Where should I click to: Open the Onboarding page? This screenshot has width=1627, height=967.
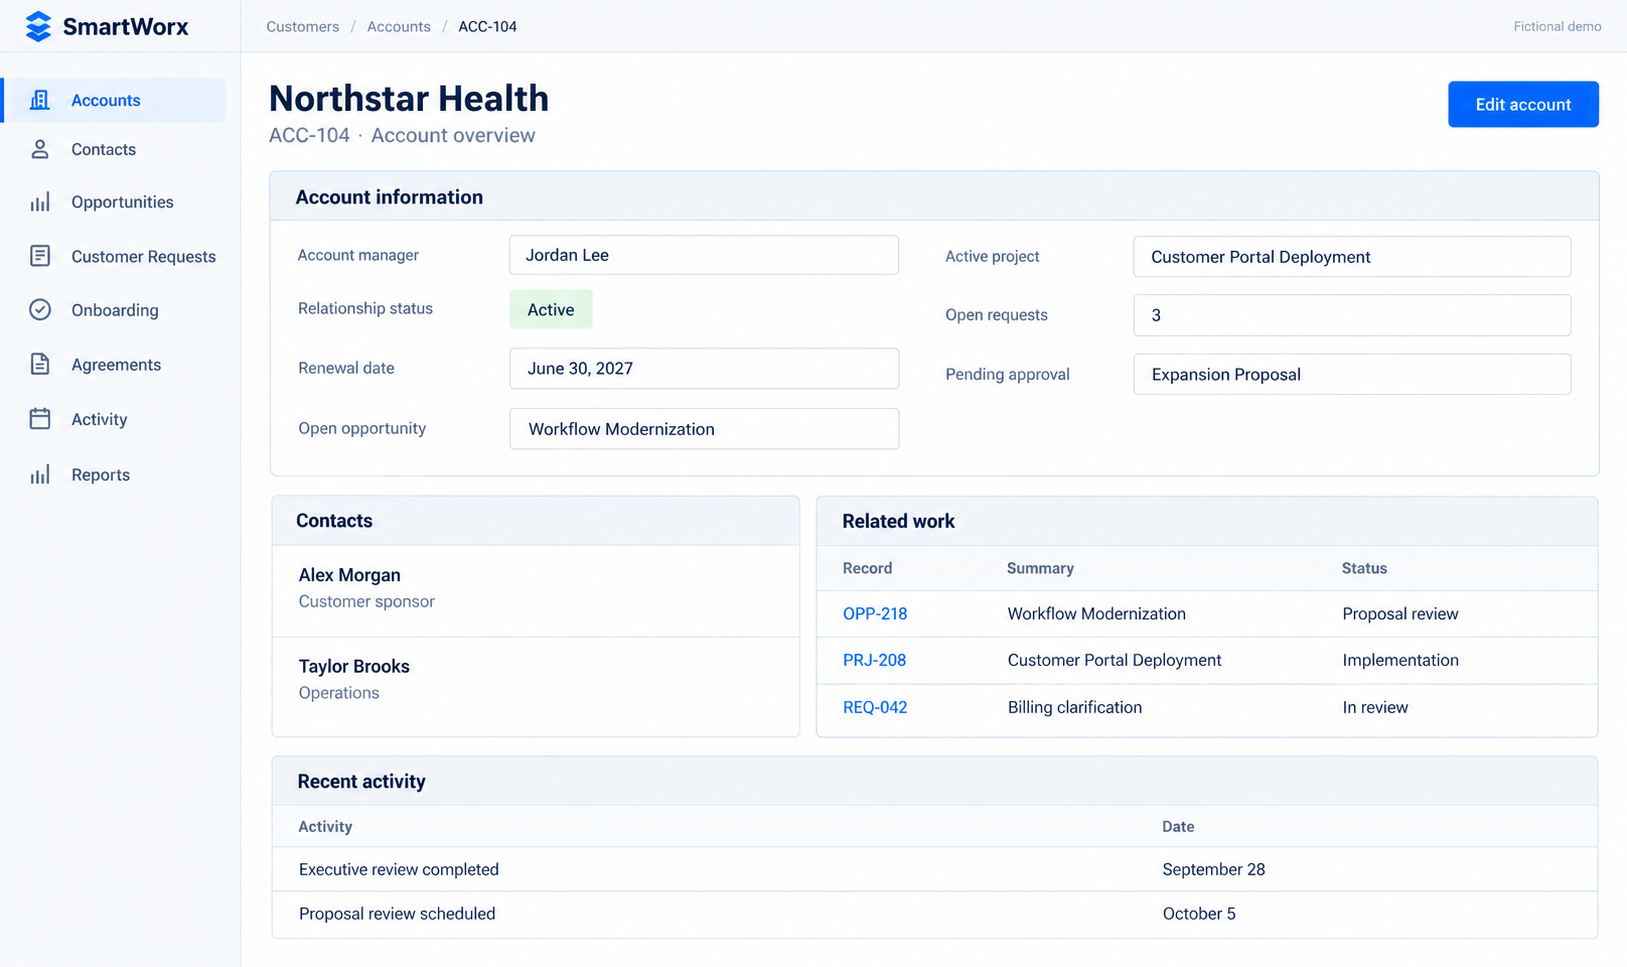114,310
